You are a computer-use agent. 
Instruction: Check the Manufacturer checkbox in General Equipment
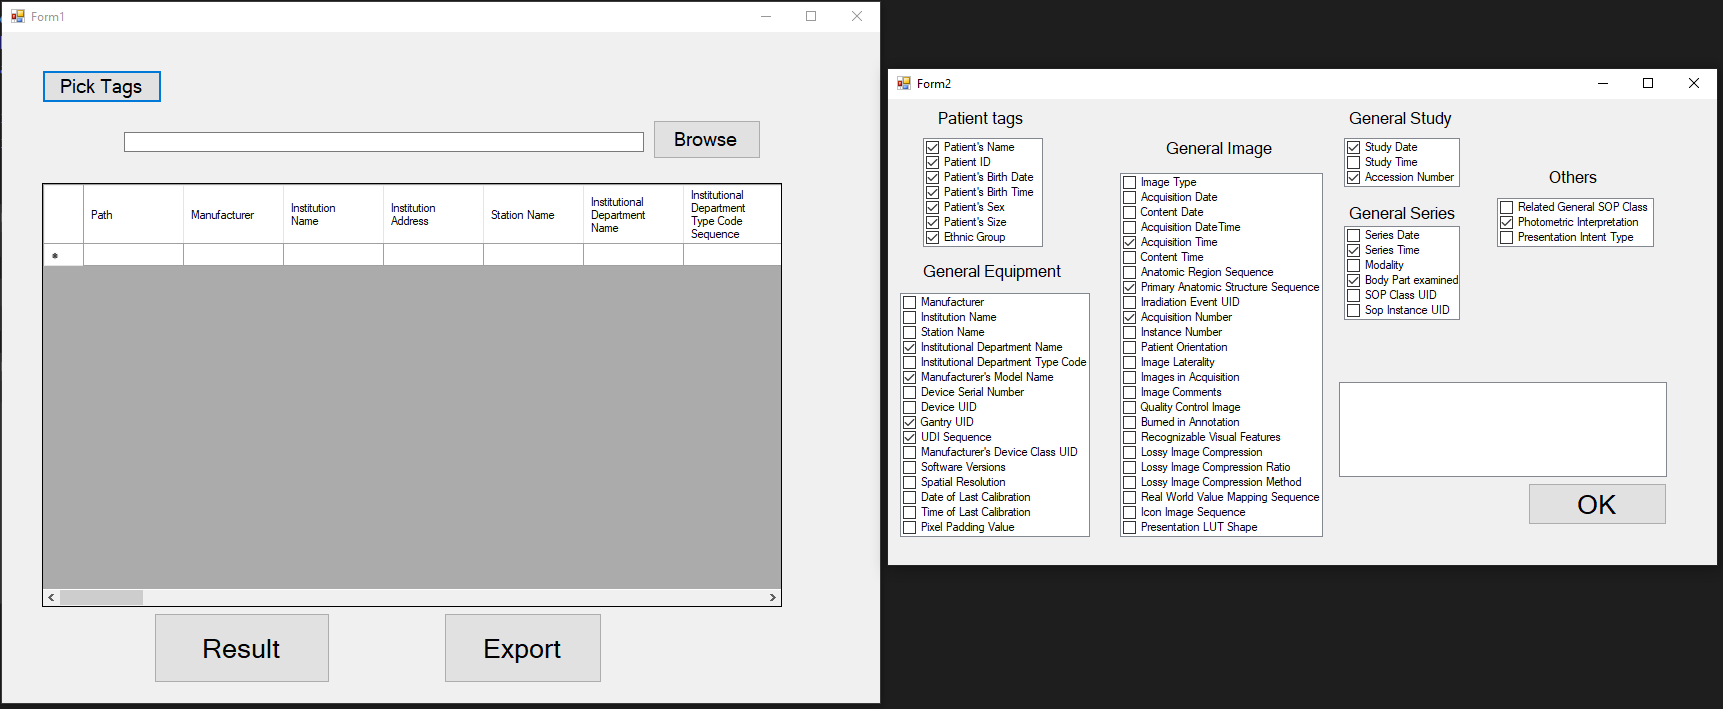tap(910, 302)
